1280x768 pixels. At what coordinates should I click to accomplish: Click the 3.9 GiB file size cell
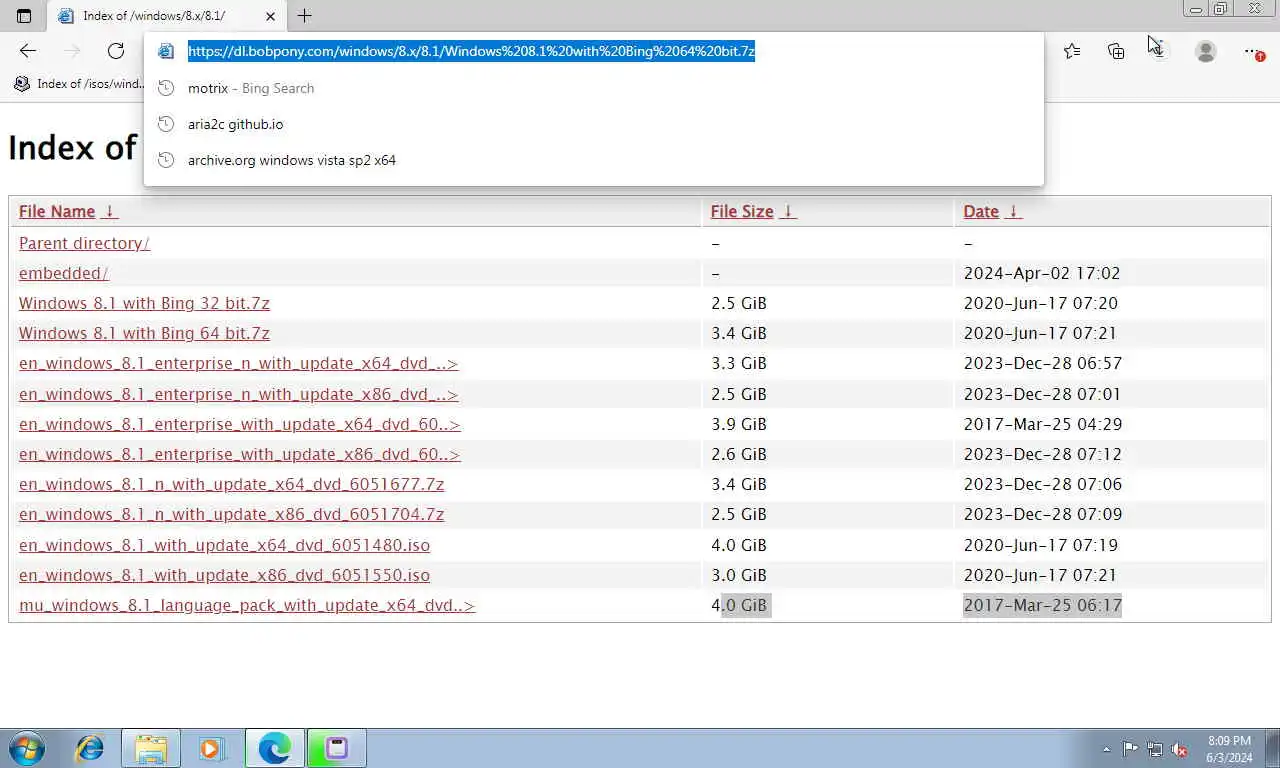pyautogui.click(x=739, y=424)
